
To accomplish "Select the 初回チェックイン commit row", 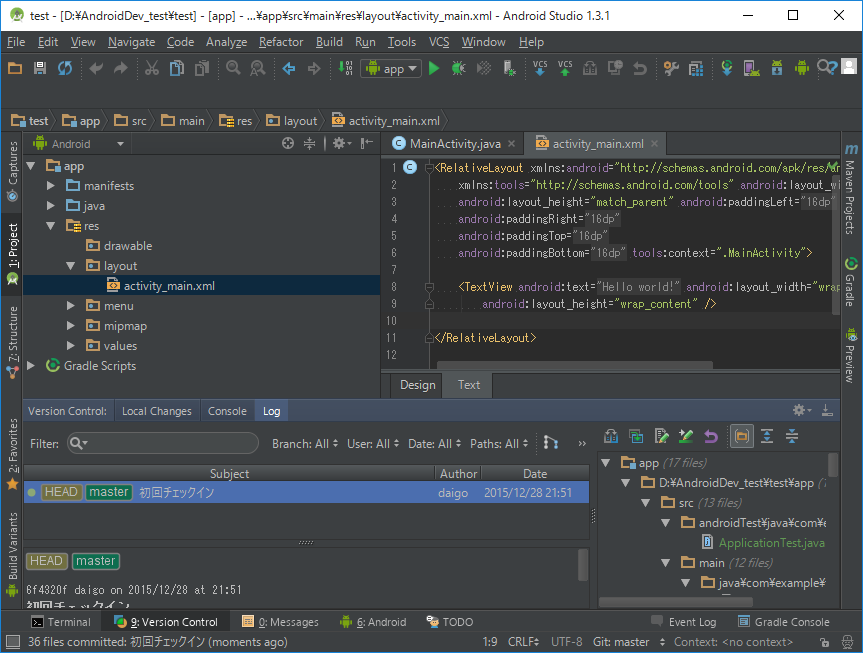I will (x=307, y=492).
